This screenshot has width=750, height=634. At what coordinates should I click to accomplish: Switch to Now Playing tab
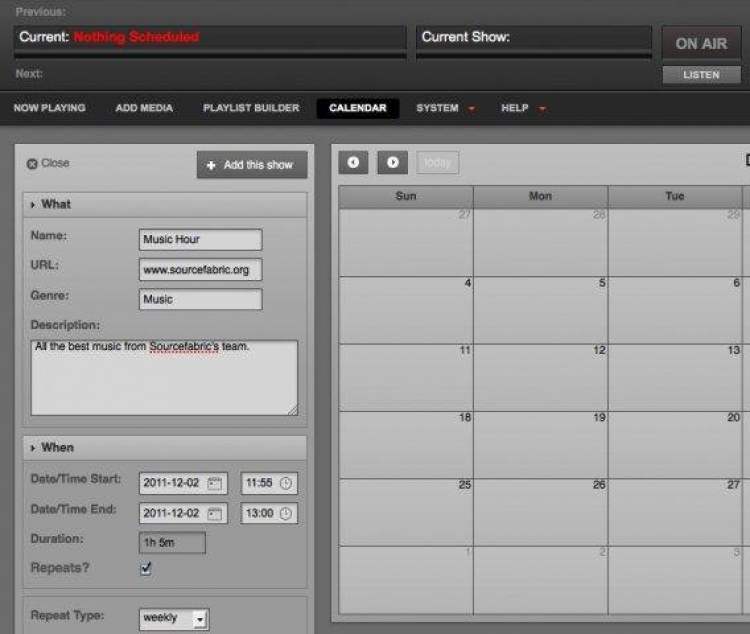(50, 108)
